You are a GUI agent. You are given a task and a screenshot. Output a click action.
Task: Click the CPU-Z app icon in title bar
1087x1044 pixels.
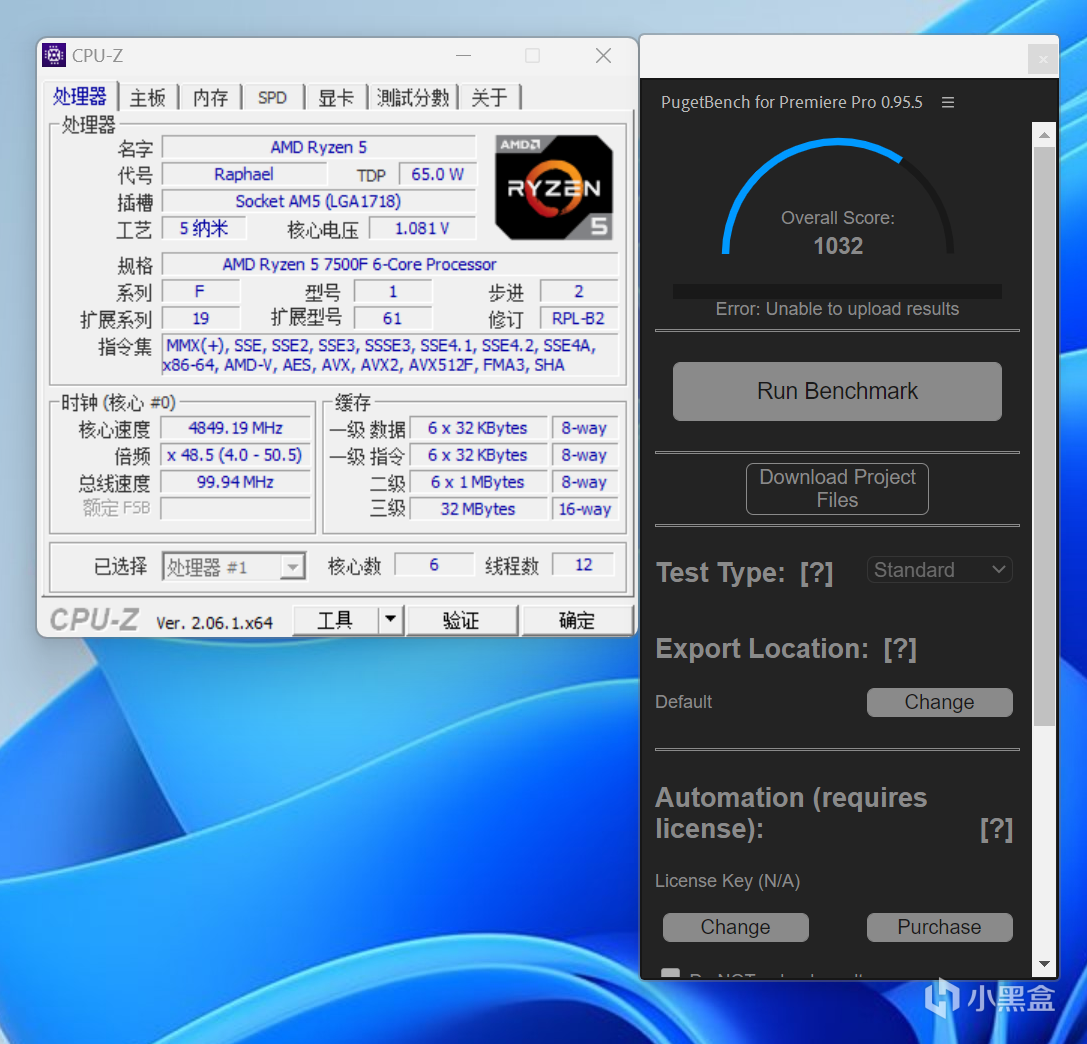point(54,55)
